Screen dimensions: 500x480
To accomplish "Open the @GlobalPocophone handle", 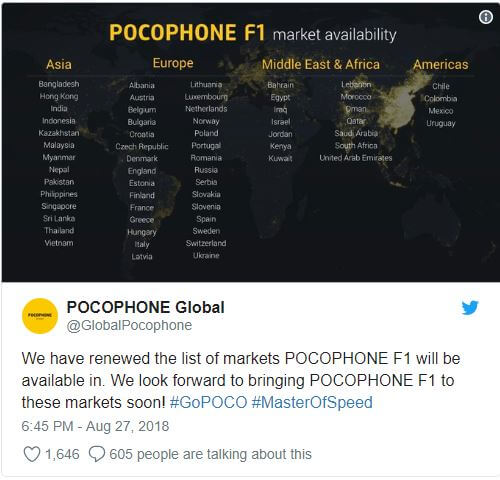I will (129, 325).
